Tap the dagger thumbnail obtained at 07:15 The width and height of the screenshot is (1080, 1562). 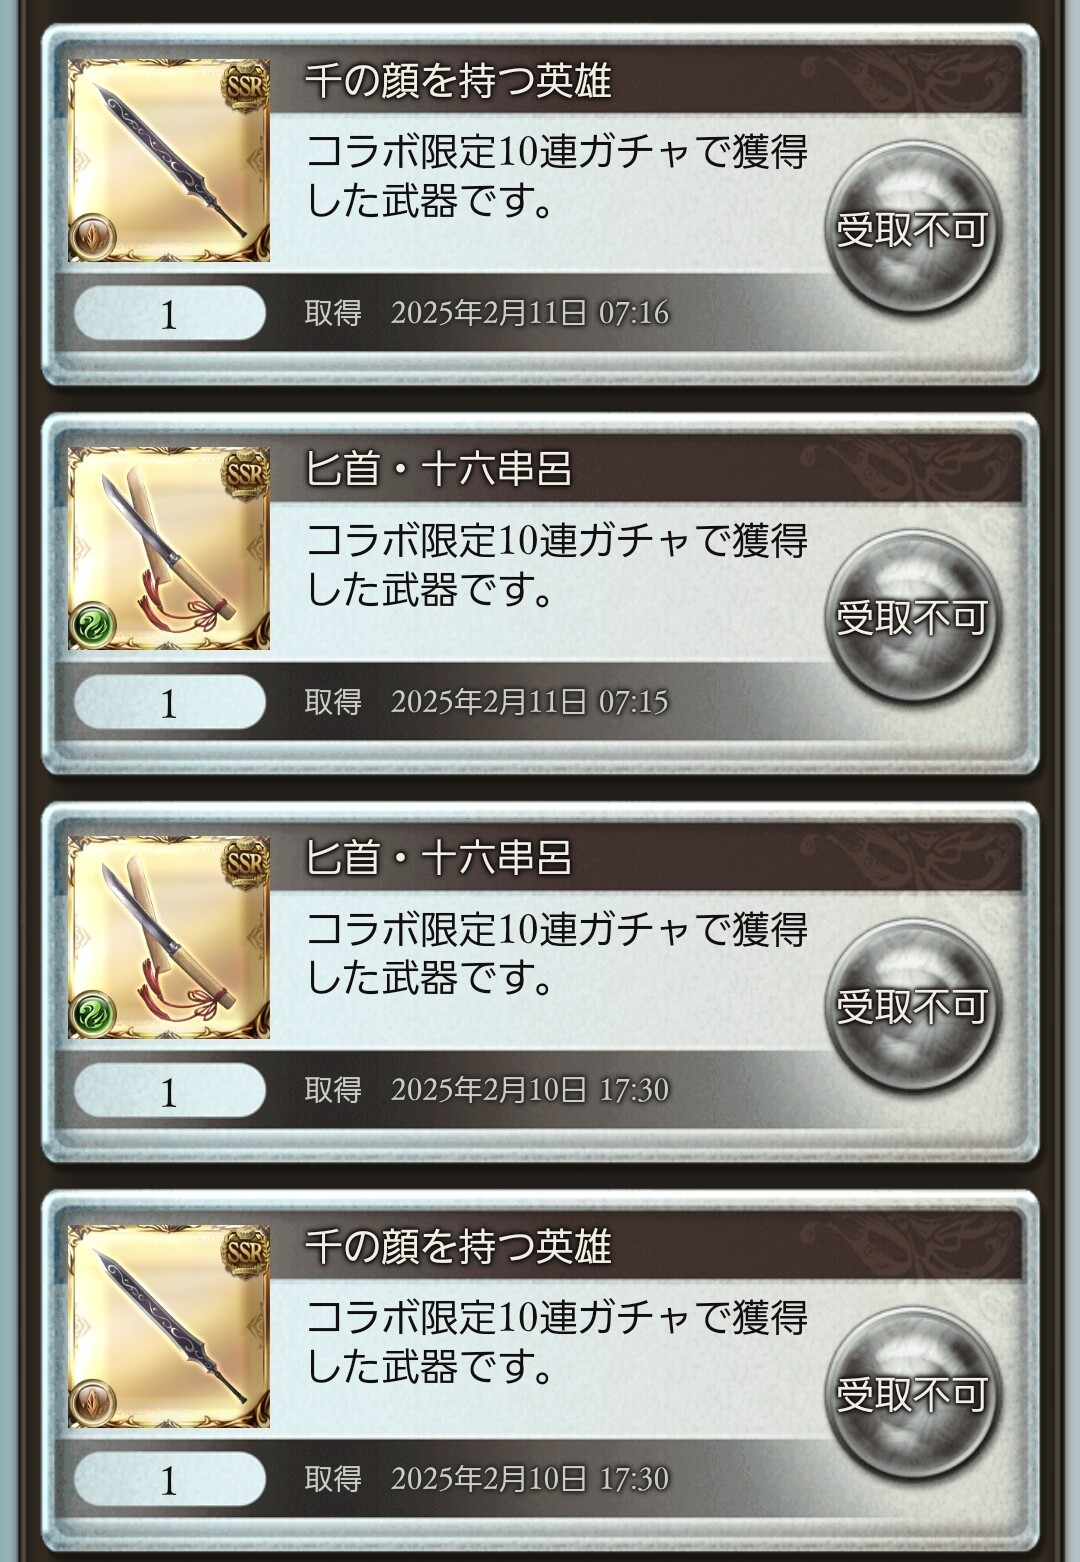tap(169, 549)
